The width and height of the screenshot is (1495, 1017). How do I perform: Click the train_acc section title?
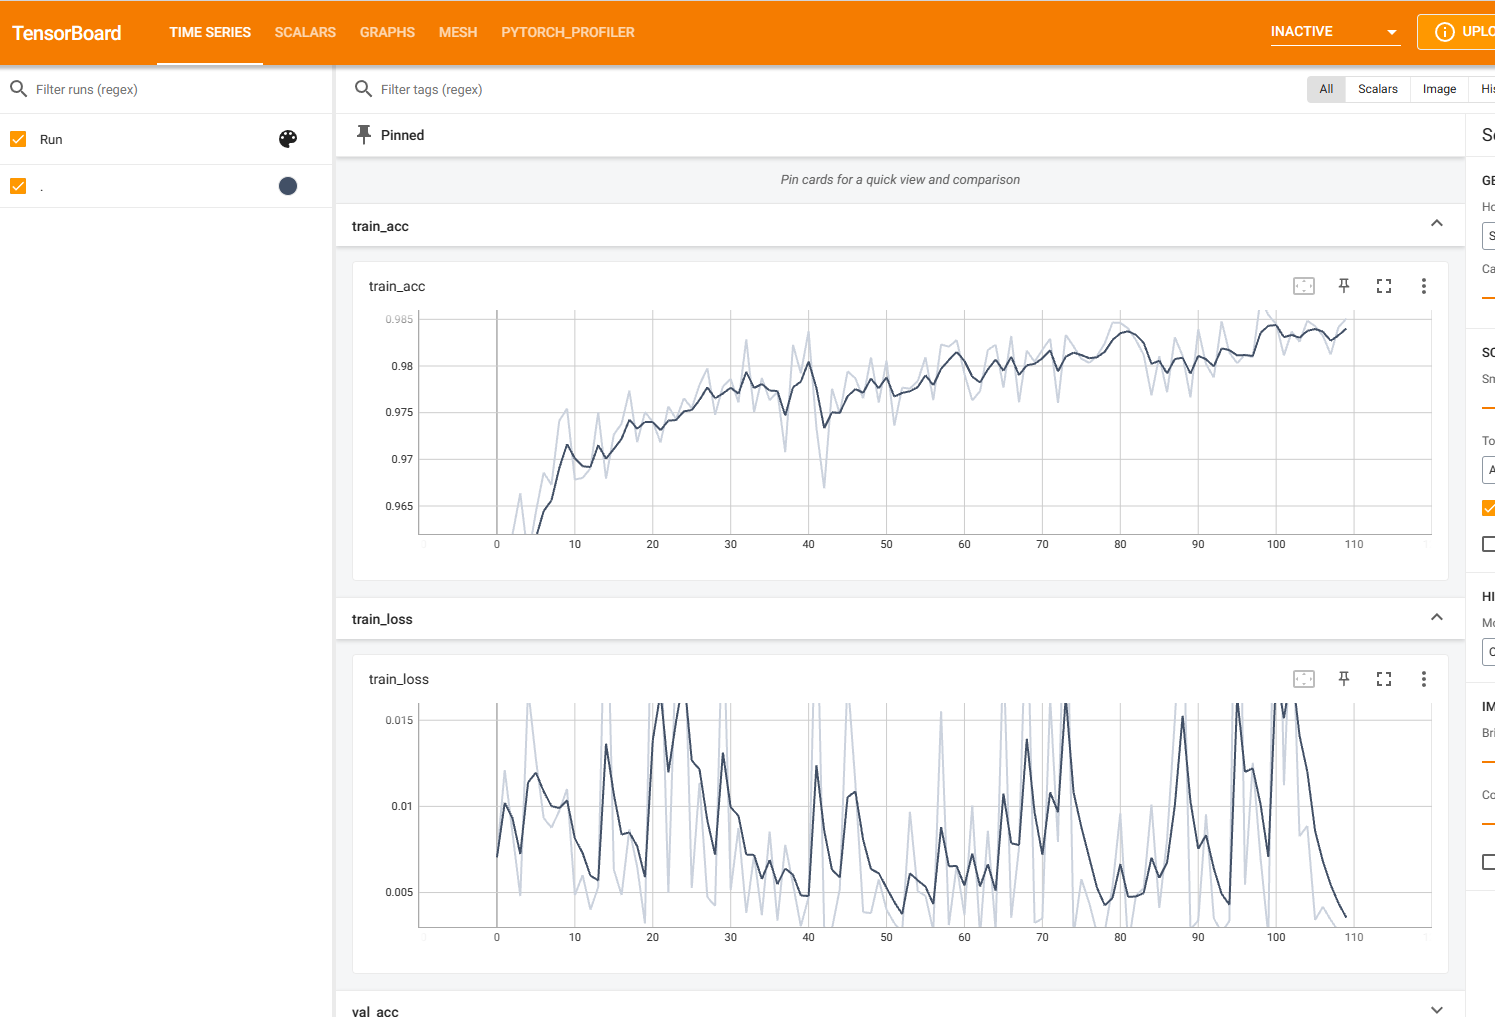(x=380, y=226)
